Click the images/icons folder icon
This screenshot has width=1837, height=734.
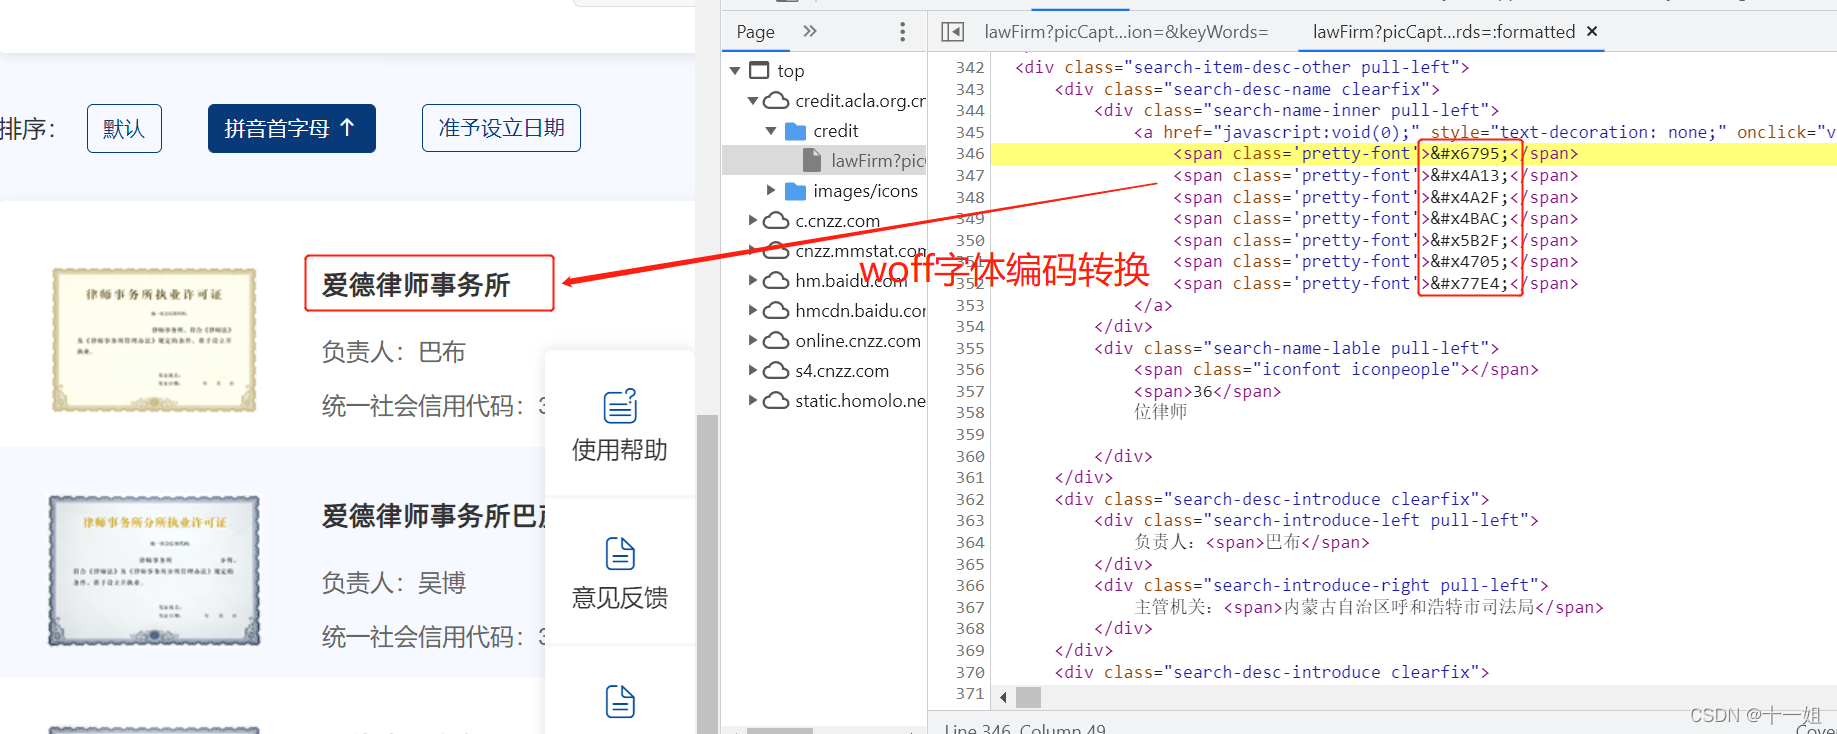click(796, 191)
